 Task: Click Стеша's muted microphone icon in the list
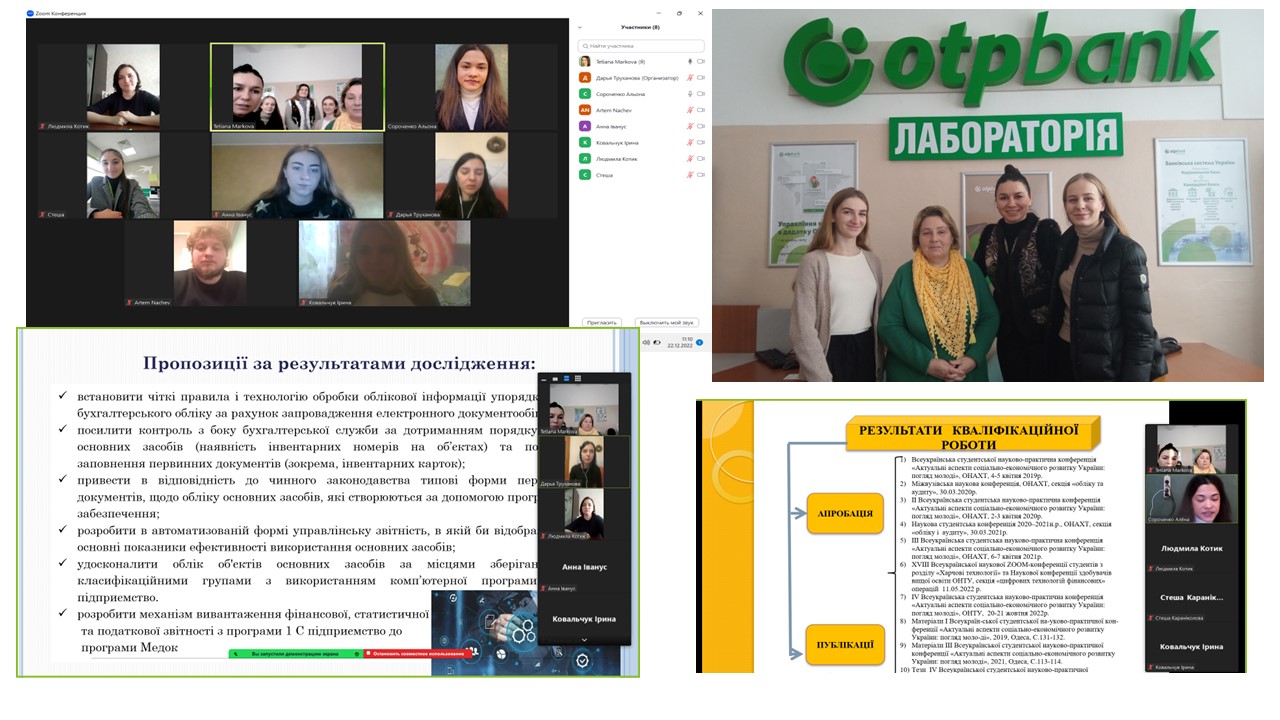click(x=690, y=175)
